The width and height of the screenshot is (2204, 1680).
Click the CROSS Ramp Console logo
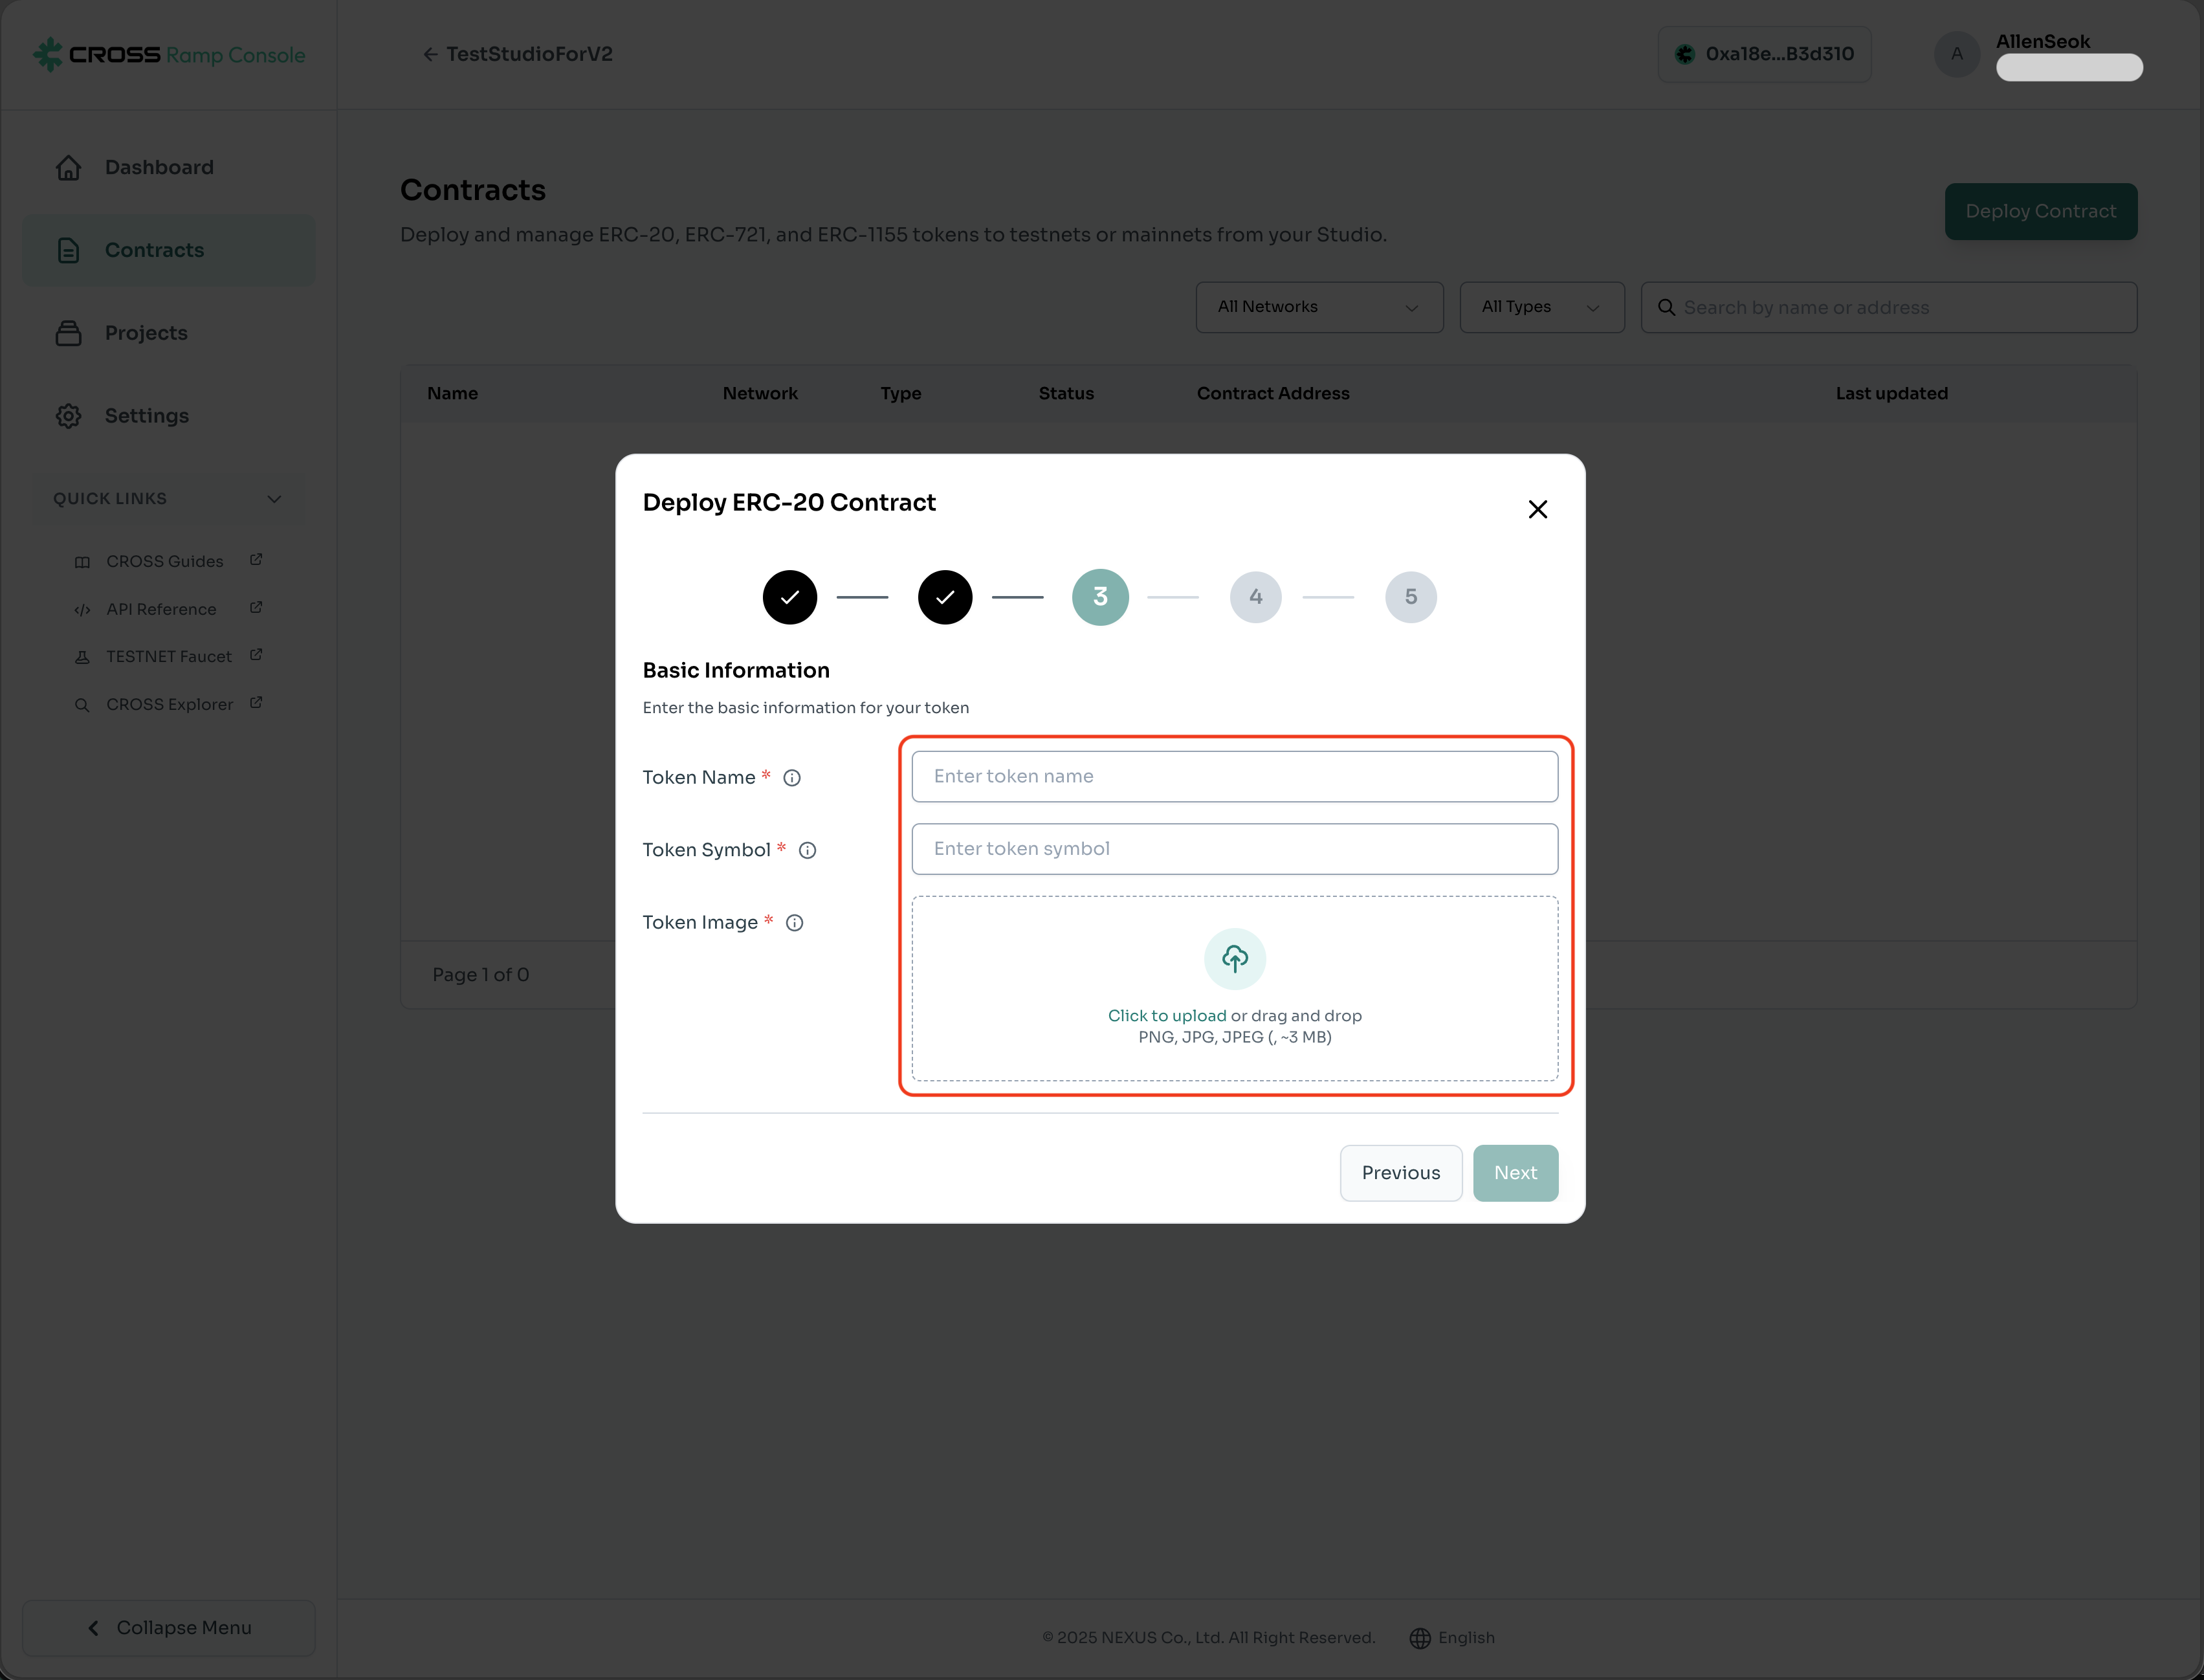coord(169,55)
